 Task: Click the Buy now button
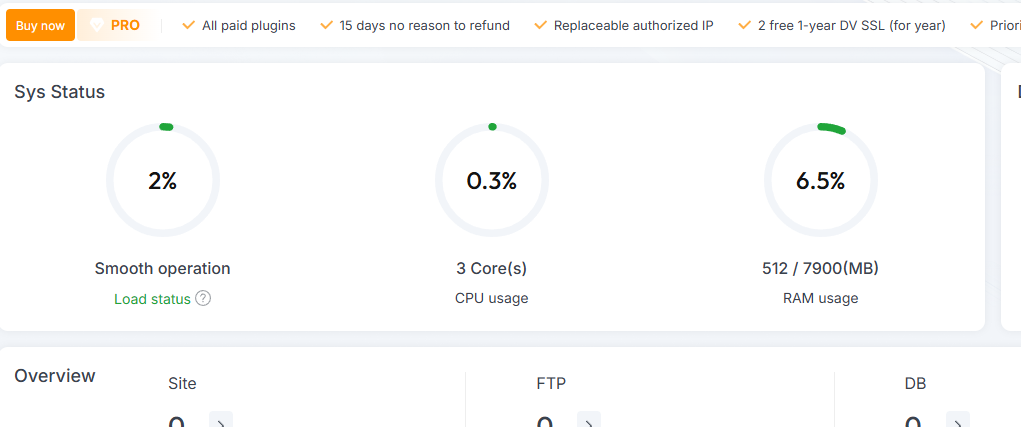point(40,25)
